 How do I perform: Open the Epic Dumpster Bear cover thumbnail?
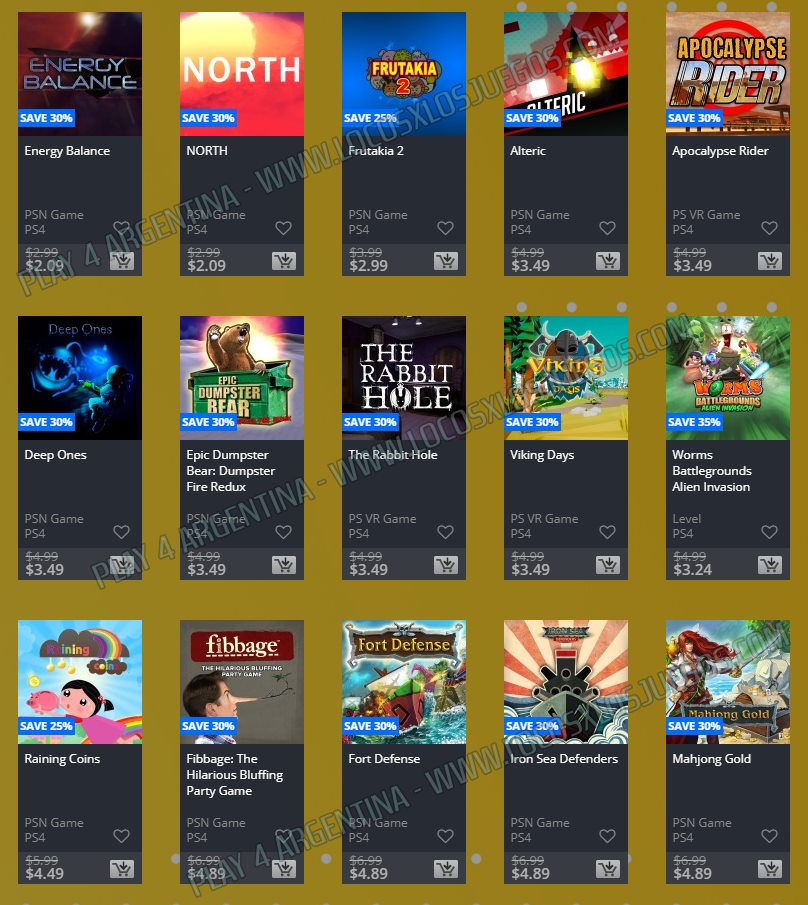click(x=242, y=378)
